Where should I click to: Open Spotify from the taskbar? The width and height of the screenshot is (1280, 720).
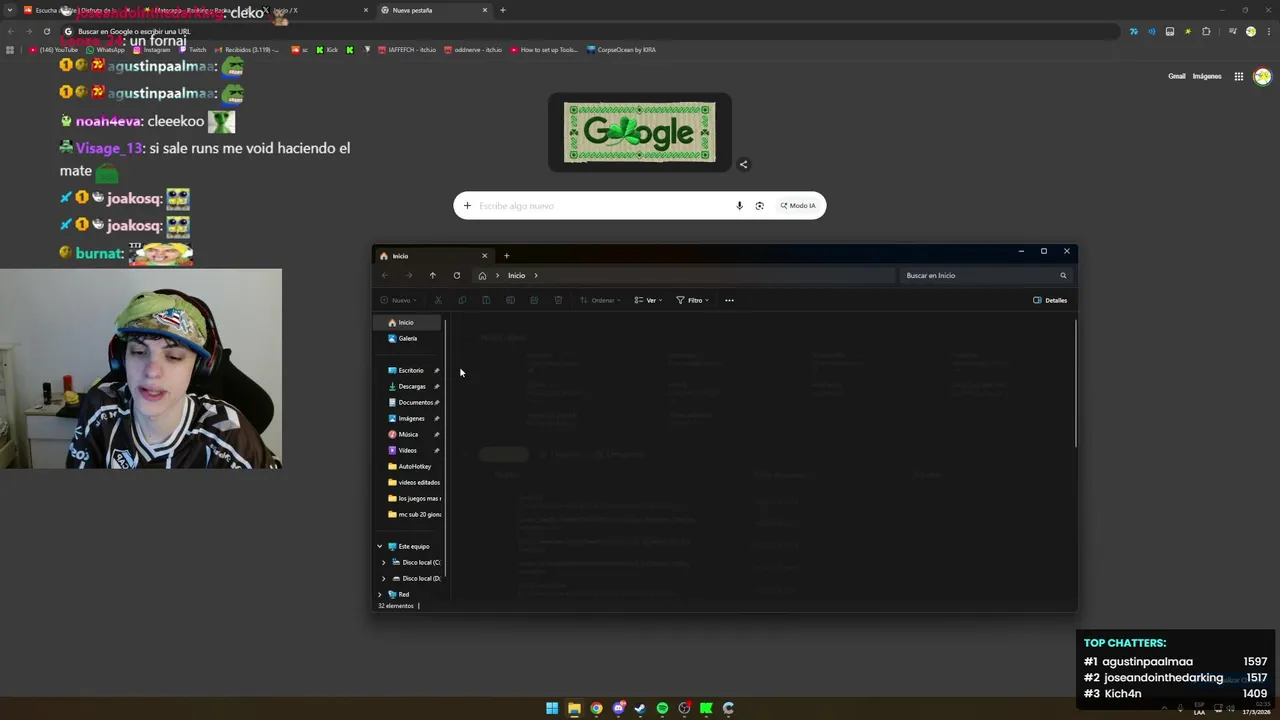[x=662, y=708]
